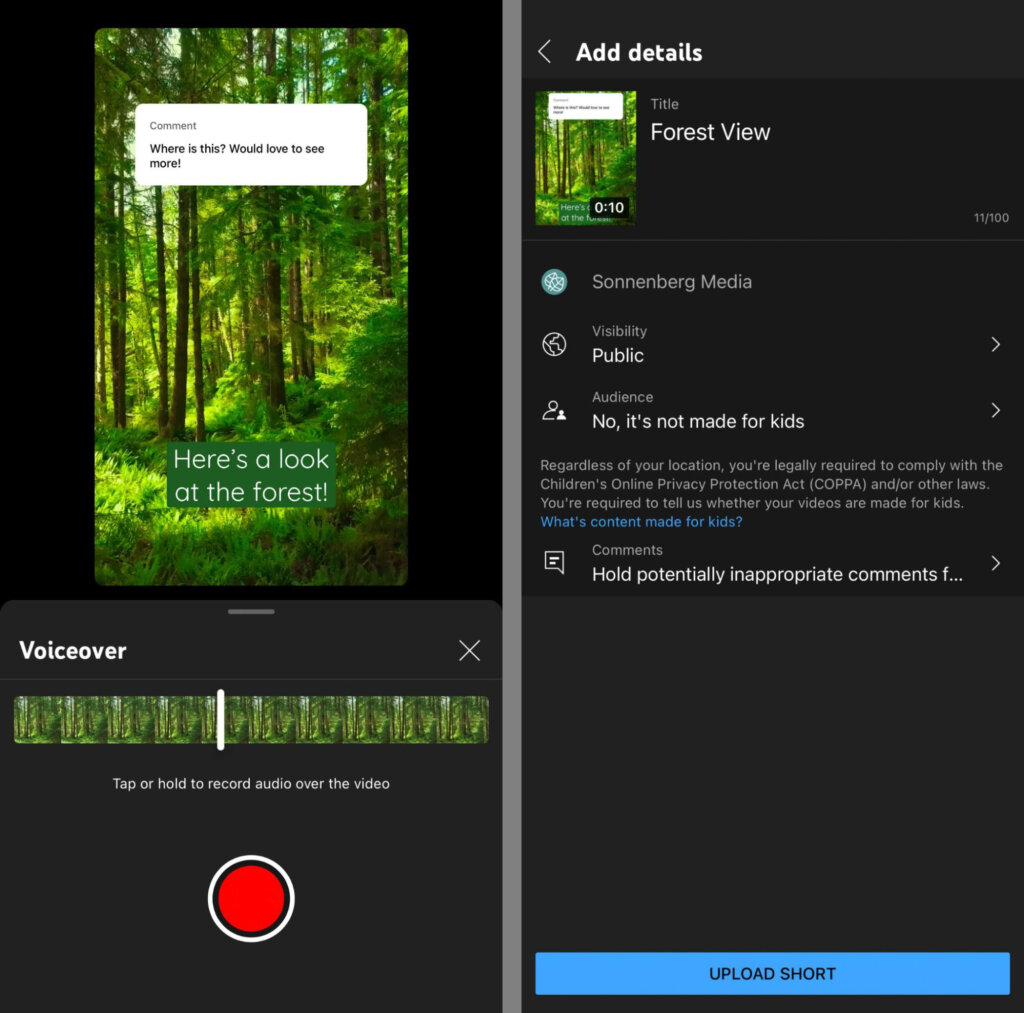Go back using the header arrow
This screenshot has height=1013, width=1024.
coord(545,53)
